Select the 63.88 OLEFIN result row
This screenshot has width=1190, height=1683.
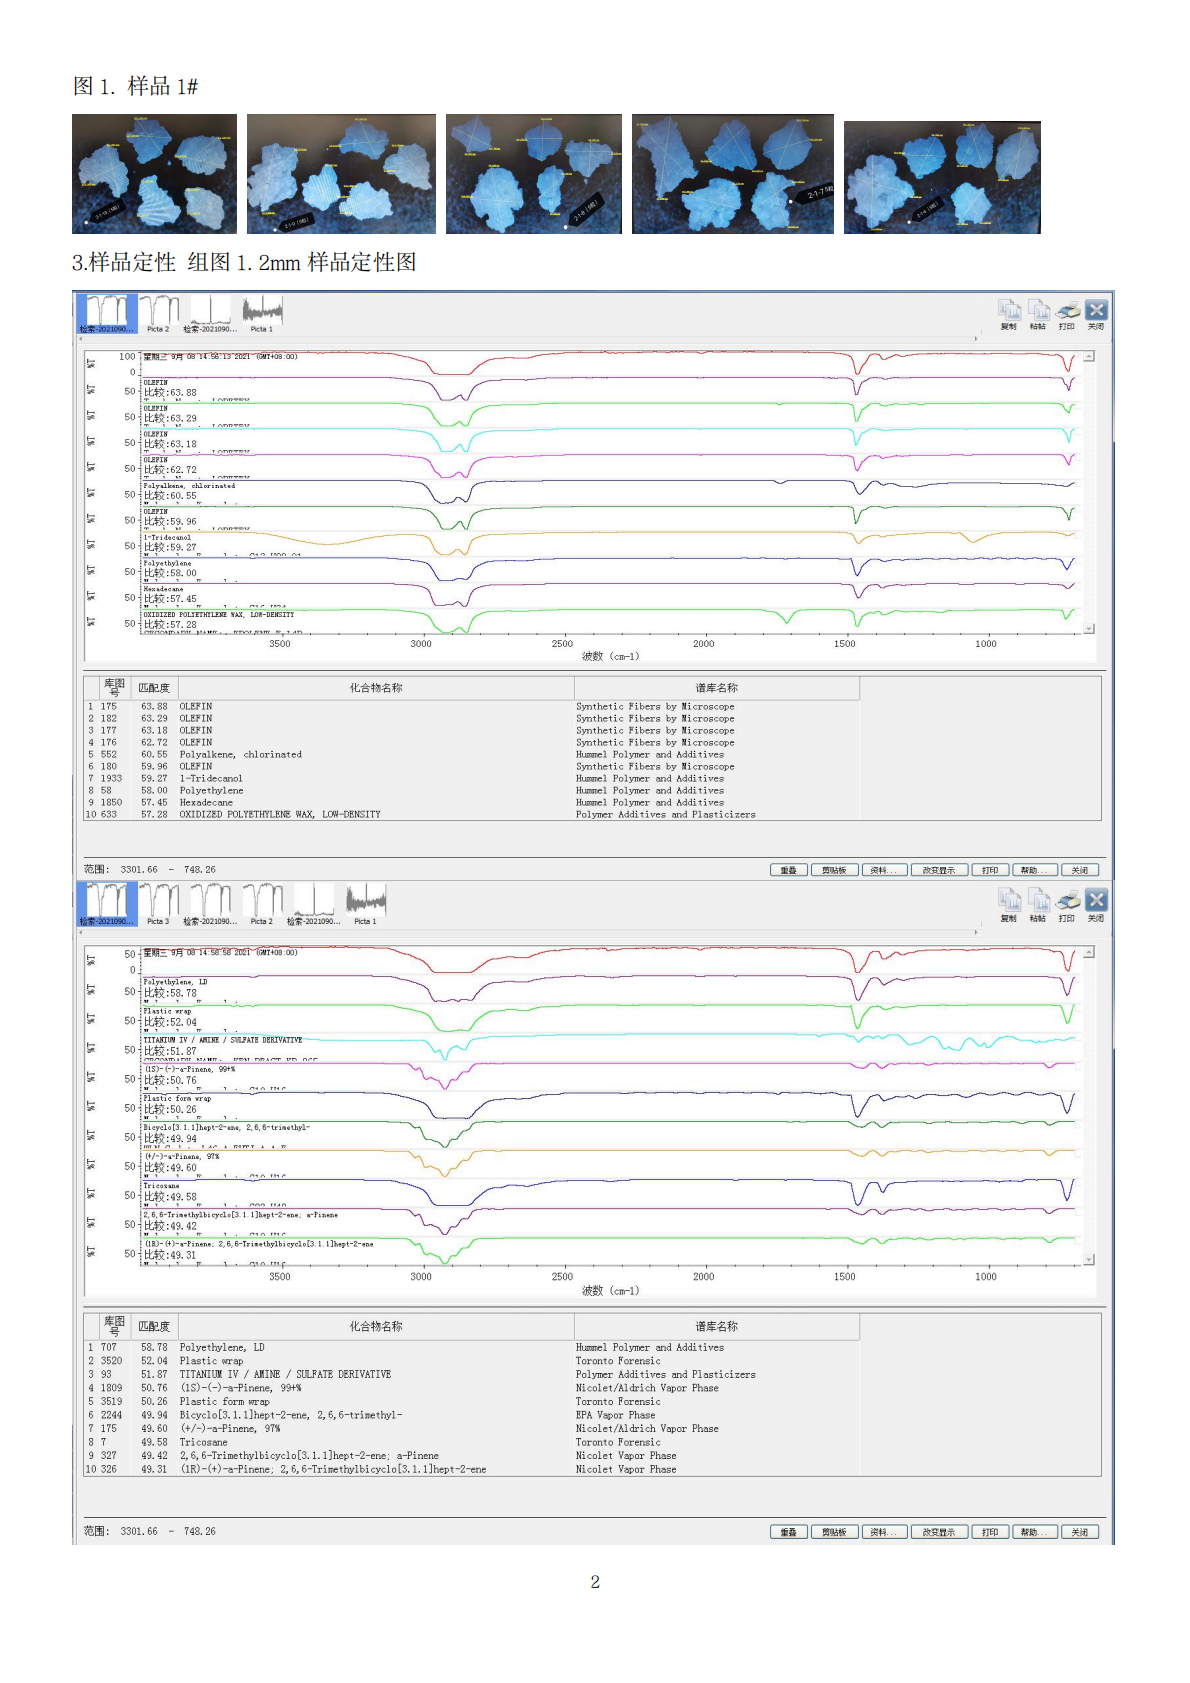coord(470,707)
